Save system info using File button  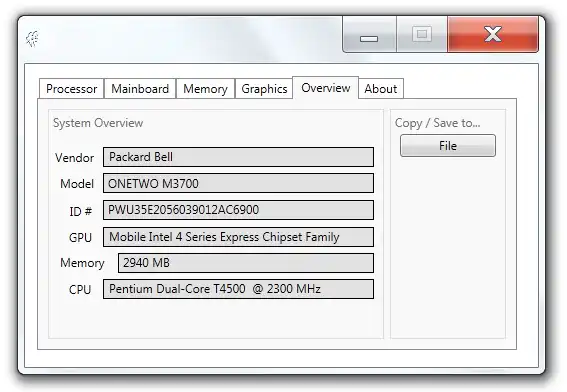448,145
